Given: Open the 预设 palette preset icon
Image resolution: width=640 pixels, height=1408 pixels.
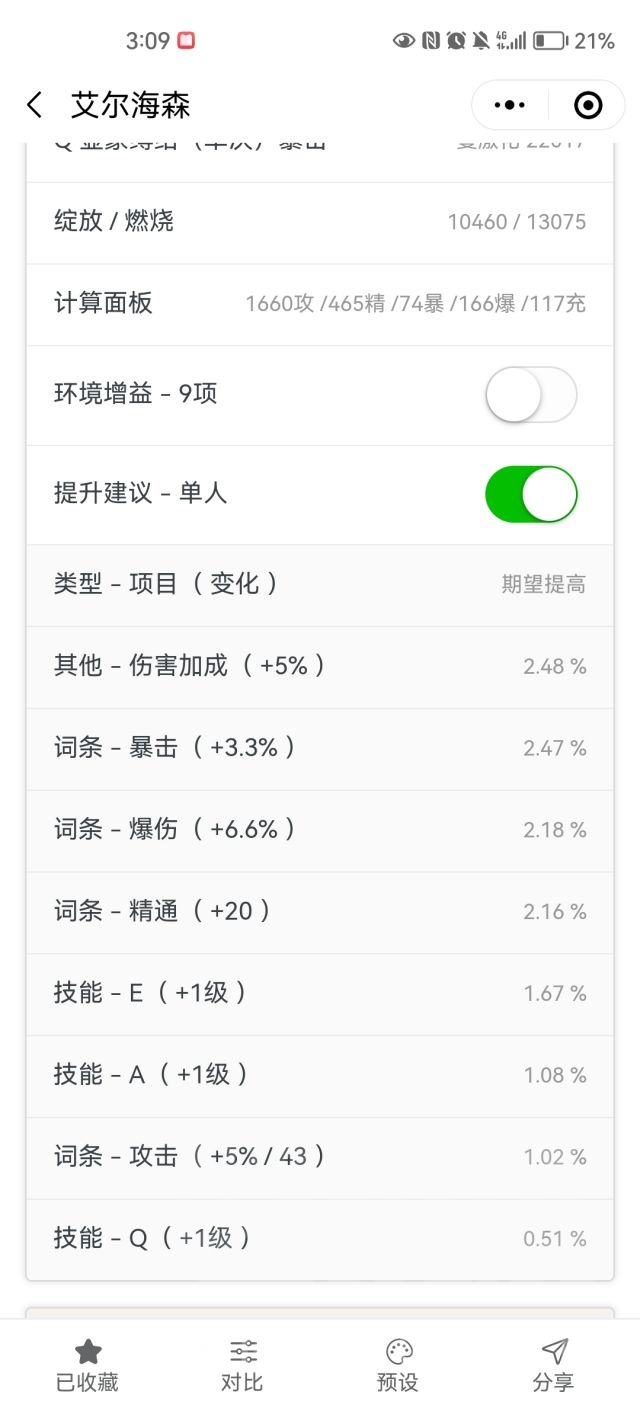Looking at the screenshot, I should click(x=399, y=1352).
